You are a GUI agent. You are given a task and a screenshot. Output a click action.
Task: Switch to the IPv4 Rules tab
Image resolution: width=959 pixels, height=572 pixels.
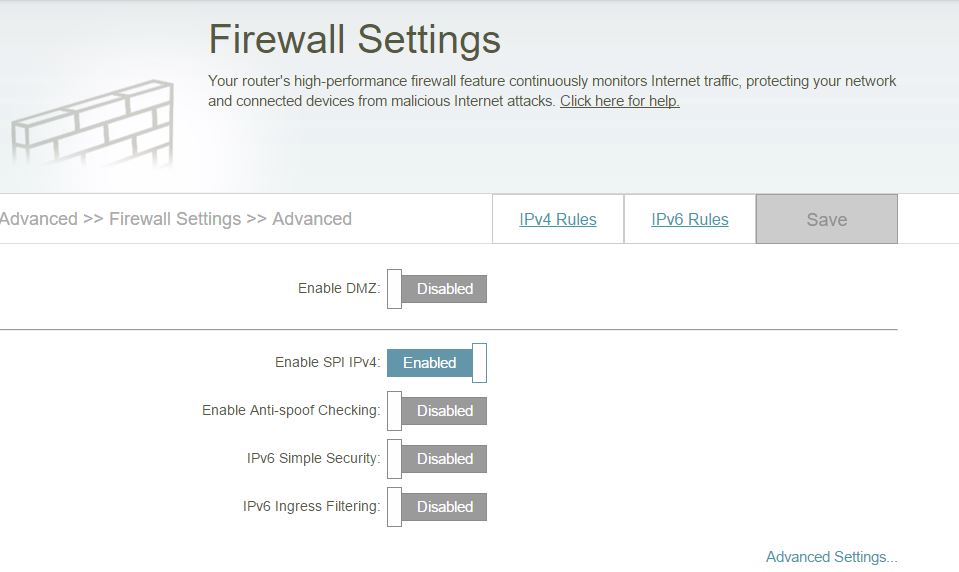tap(557, 220)
